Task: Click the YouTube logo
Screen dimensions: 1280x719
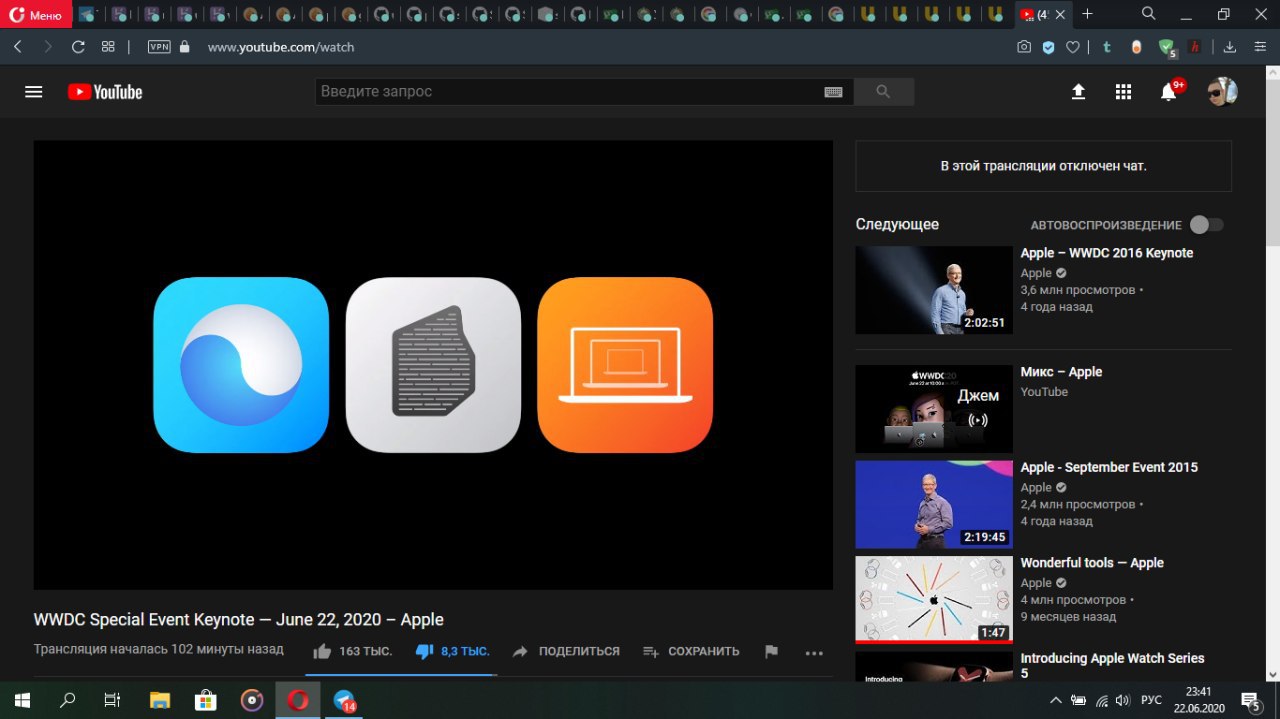Action: [105, 92]
